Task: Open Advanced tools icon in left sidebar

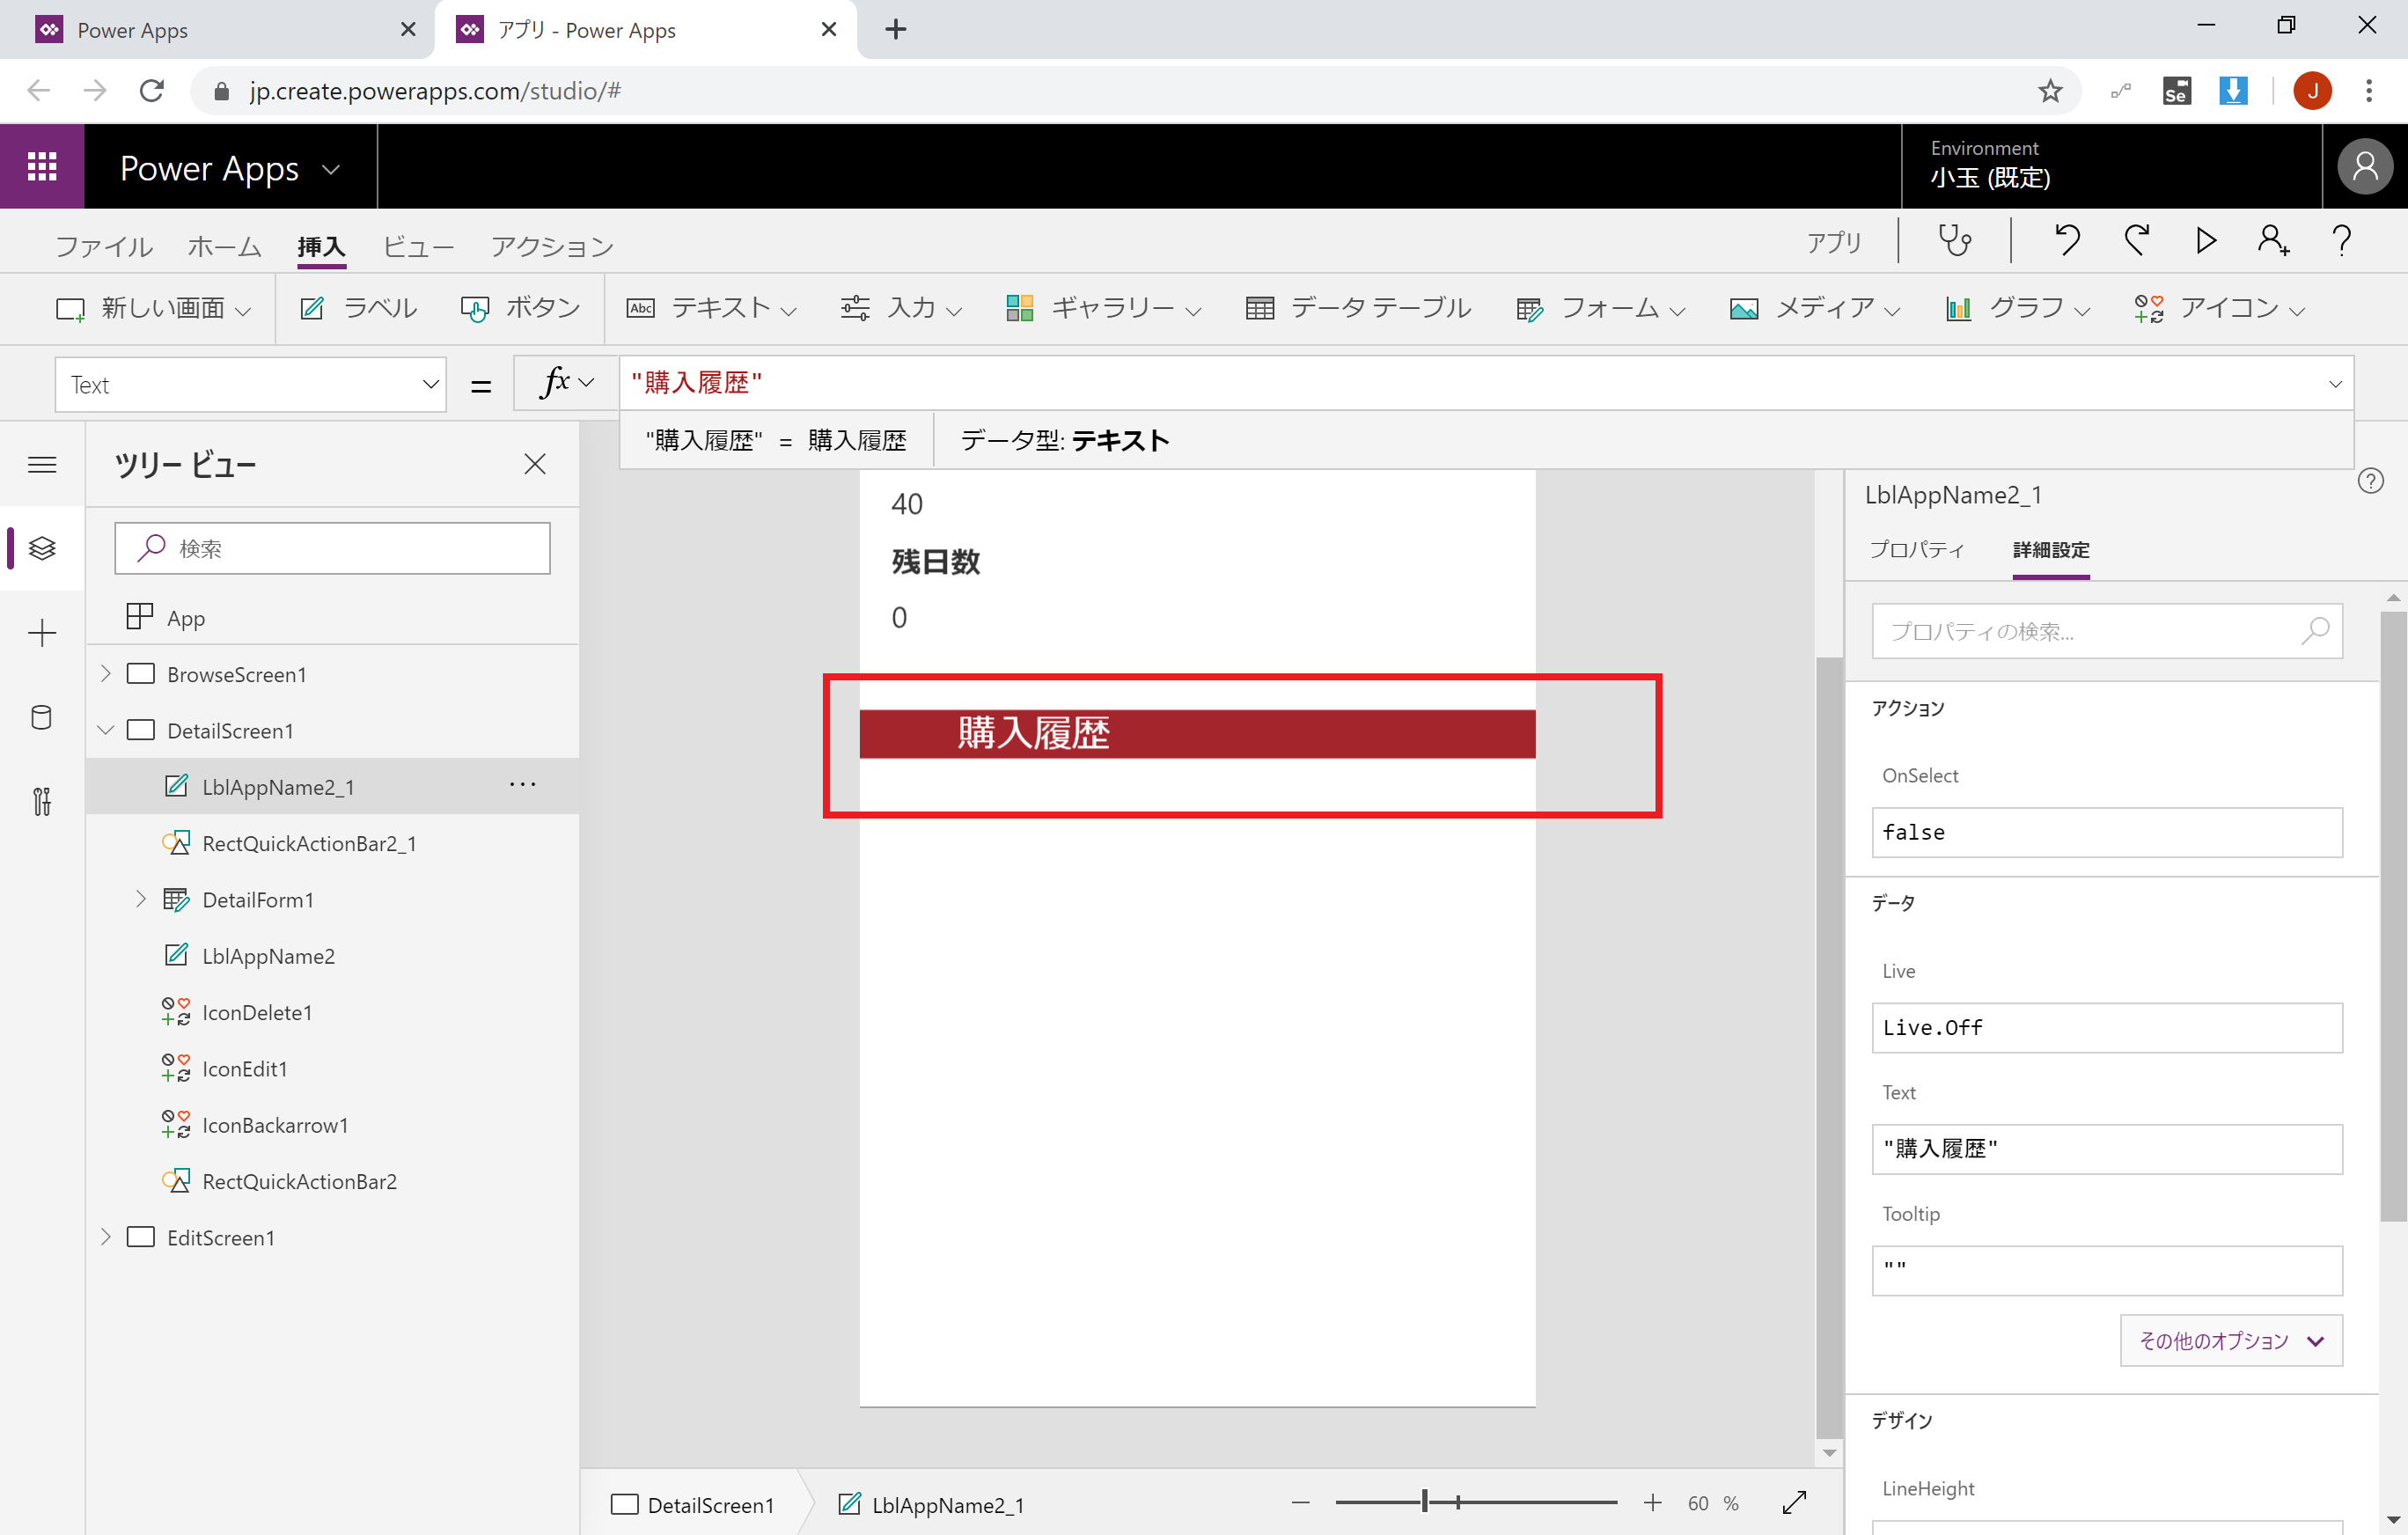Action: [42, 801]
